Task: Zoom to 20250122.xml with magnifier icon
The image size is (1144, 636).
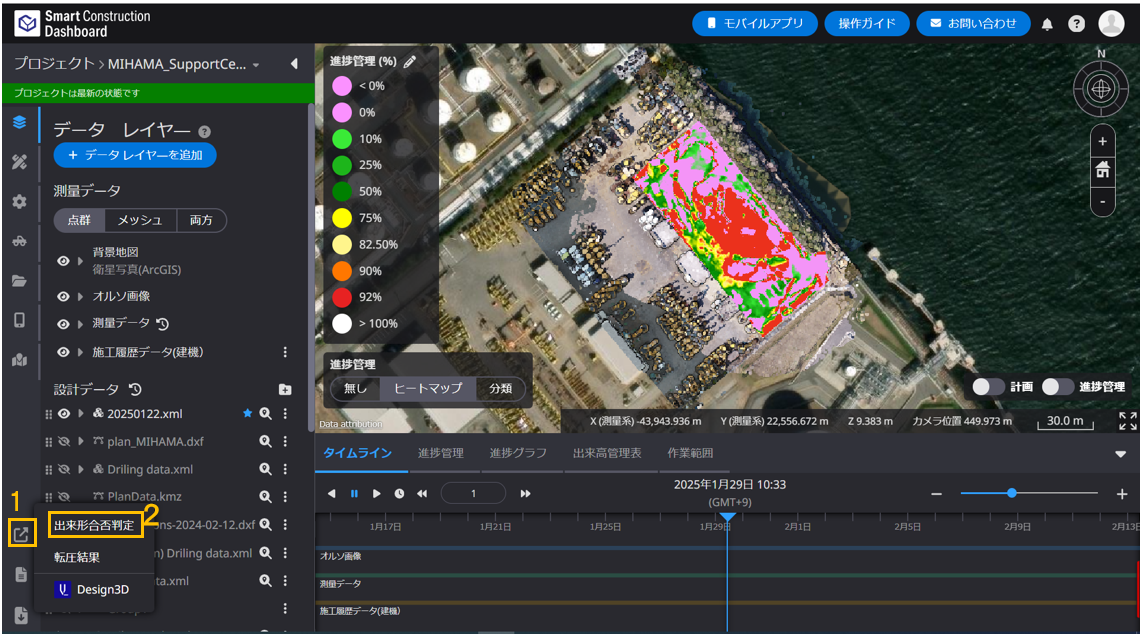Action: click(266, 414)
